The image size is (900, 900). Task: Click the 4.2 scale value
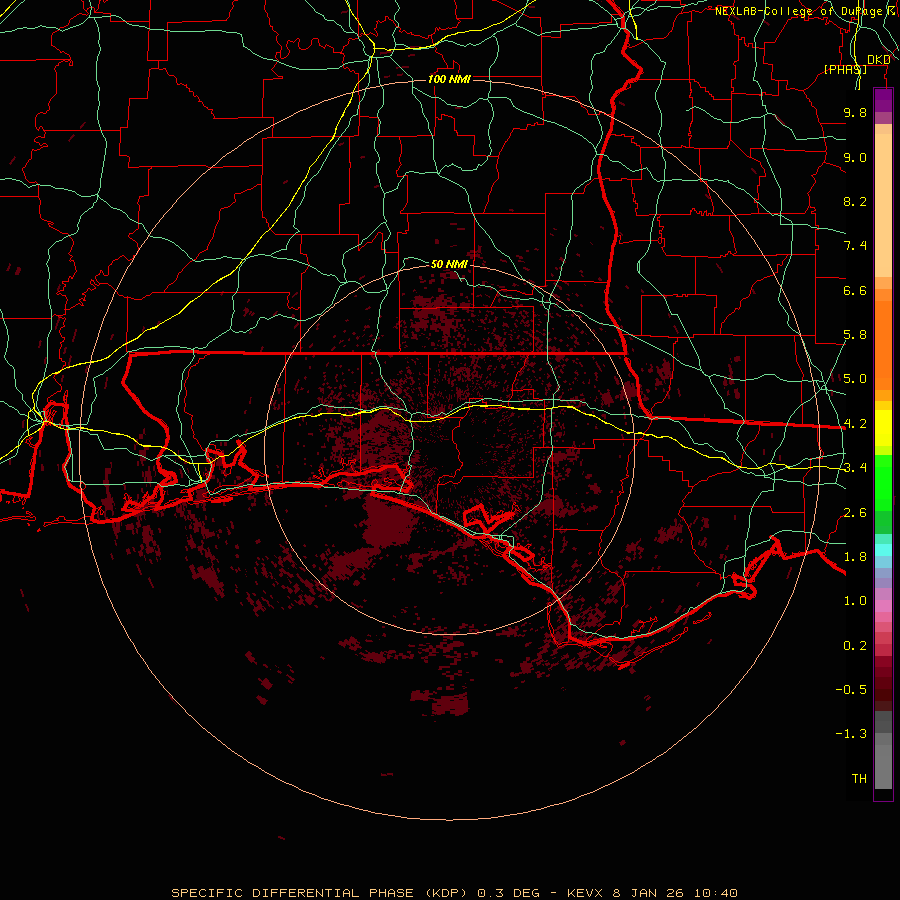pyautogui.click(x=855, y=424)
